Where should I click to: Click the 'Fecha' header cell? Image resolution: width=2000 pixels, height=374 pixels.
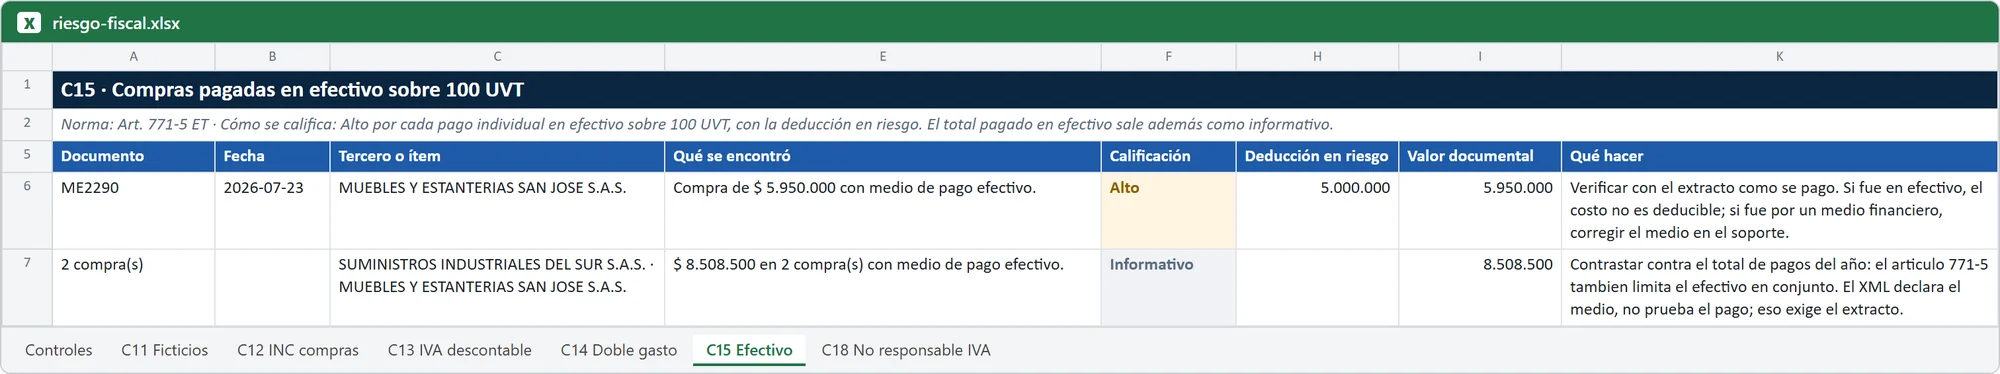point(272,156)
